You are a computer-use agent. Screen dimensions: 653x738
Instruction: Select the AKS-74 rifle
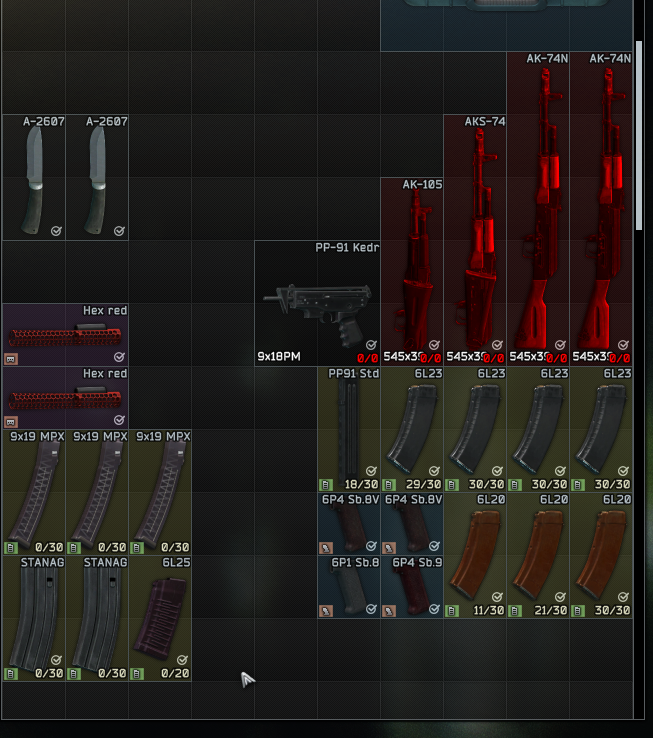tap(475, 241)
